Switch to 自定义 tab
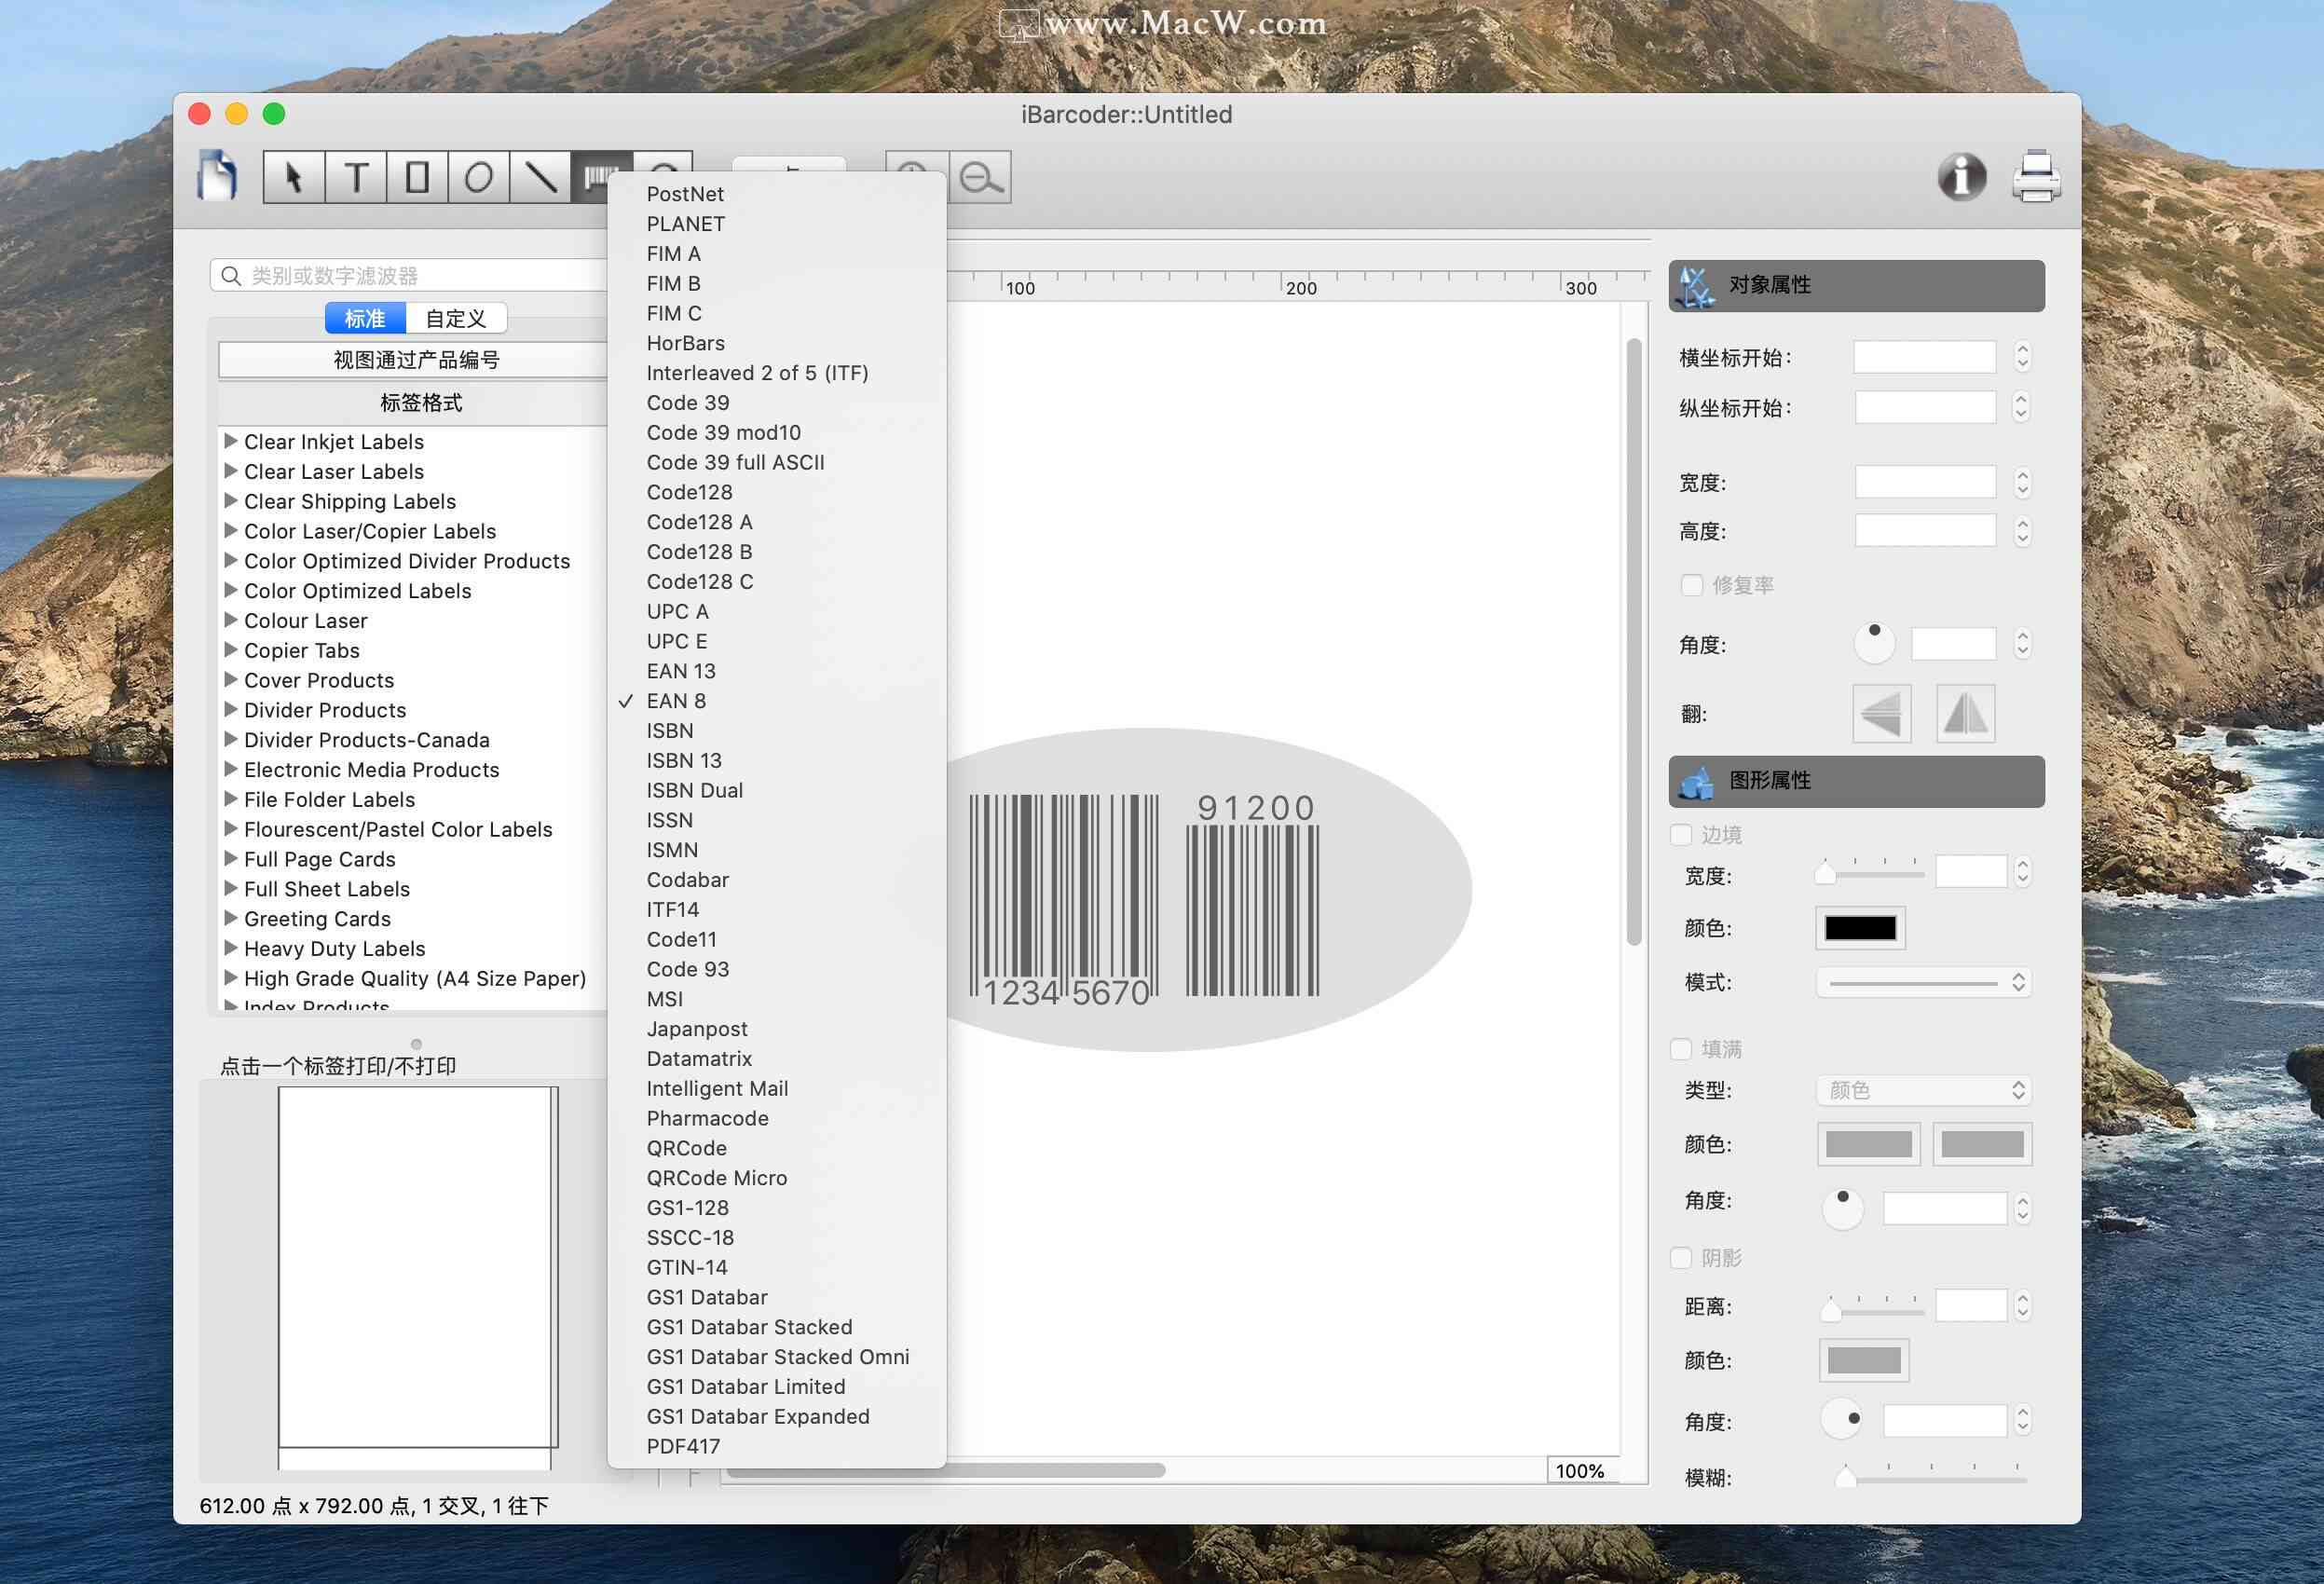The width and height of the screenshot is (2324, 1584). [x=456, y=318]
